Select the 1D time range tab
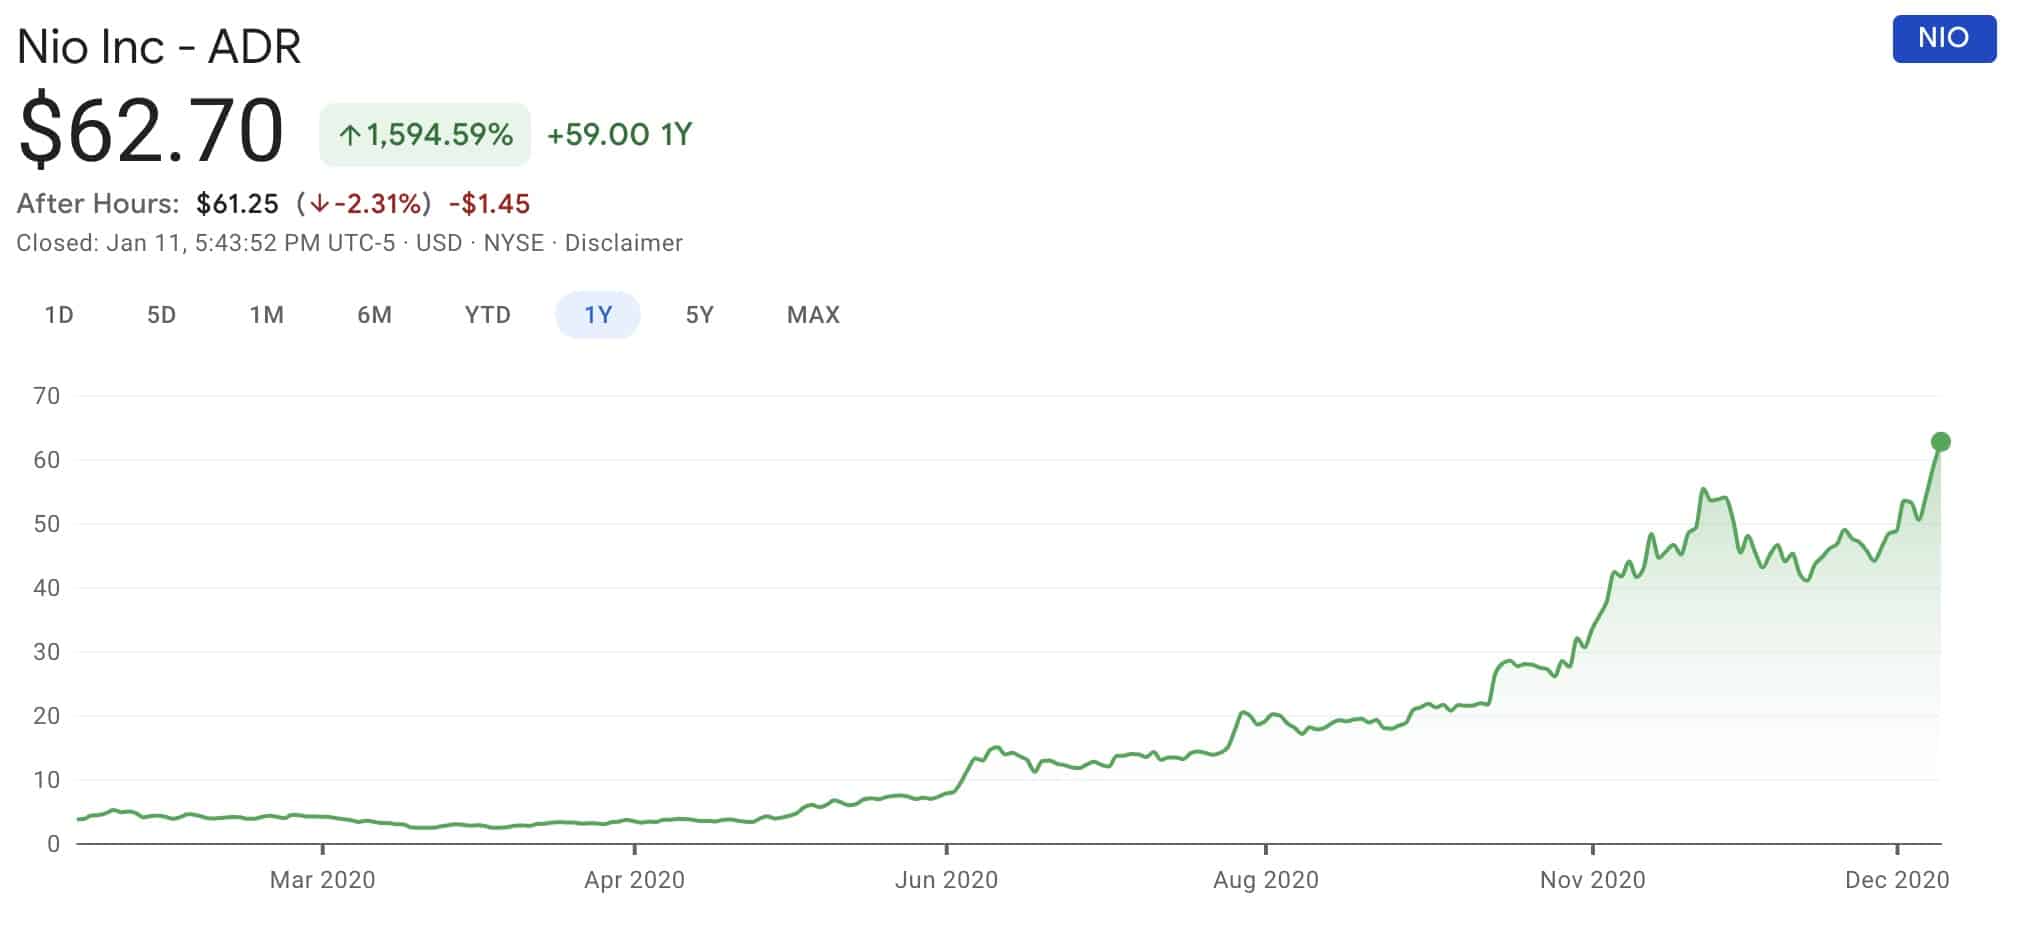Image resolution: width=2024 pixels, height=928 pixels. click(59, 315)
